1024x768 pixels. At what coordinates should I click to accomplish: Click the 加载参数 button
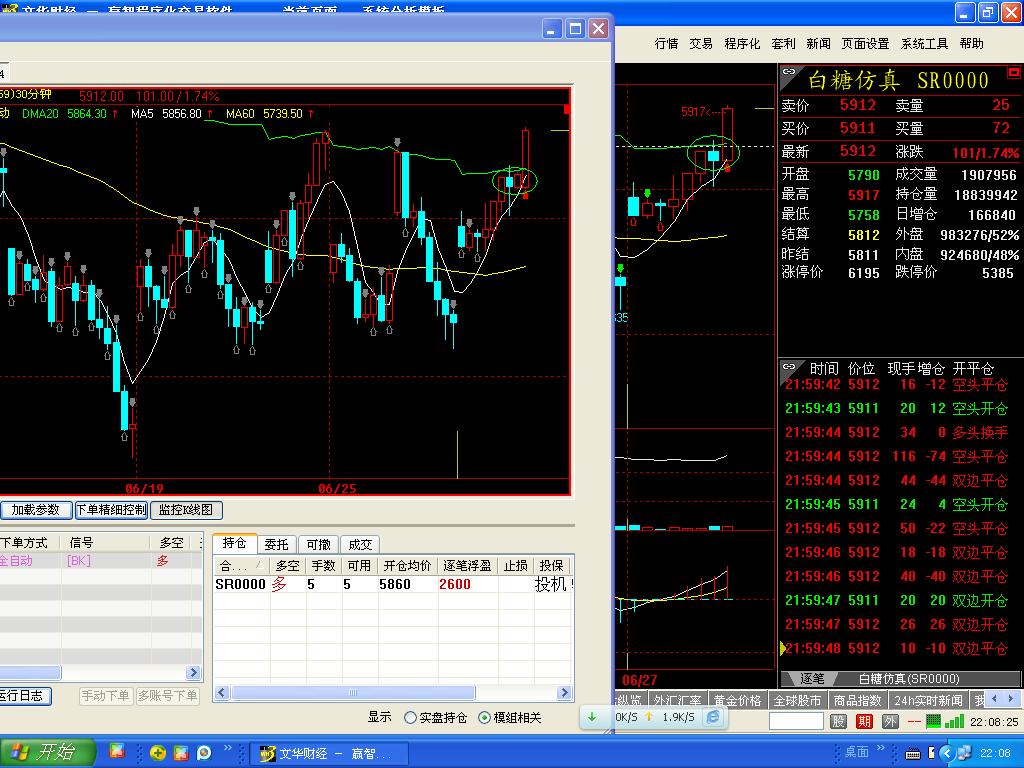(35, 510)
